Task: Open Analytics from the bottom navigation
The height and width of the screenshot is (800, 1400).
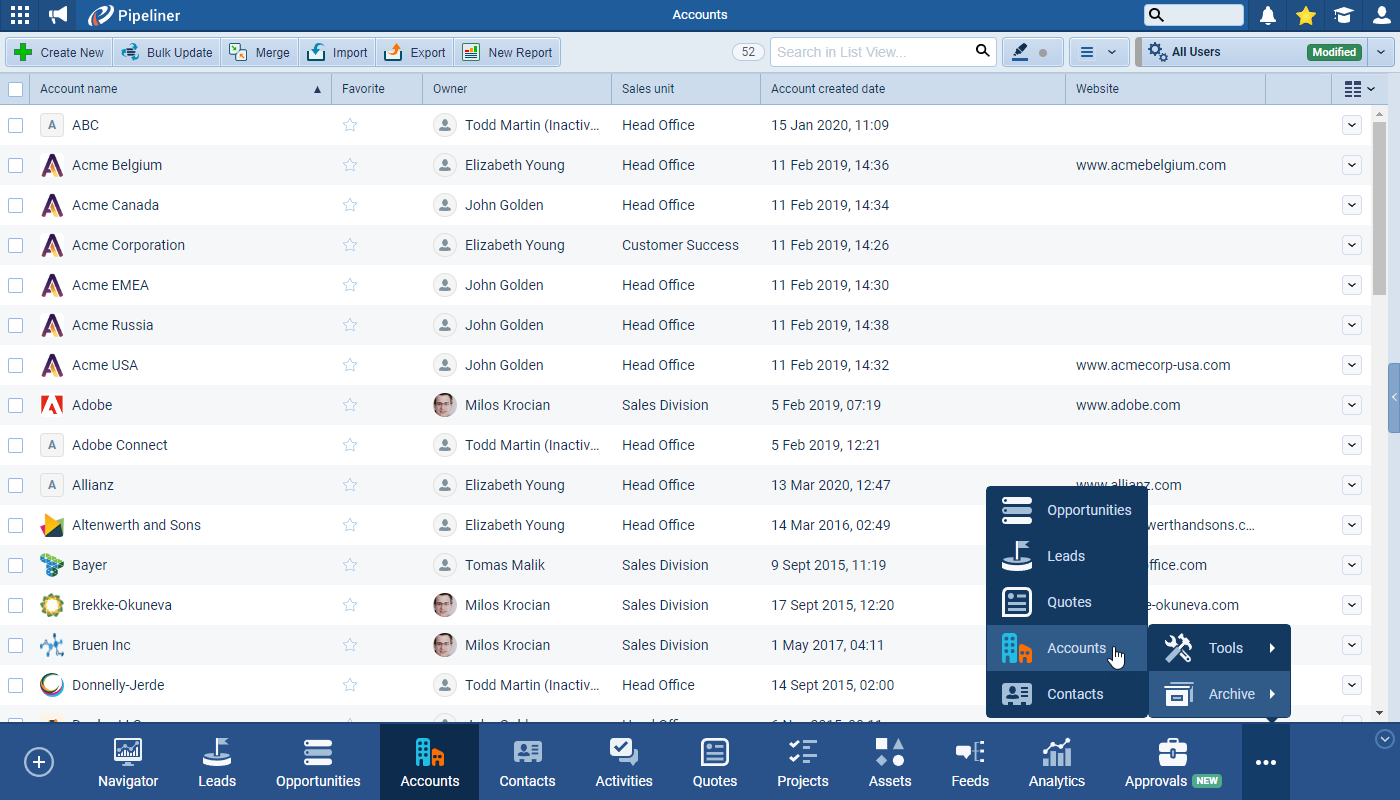Action: coord(1056,762)
